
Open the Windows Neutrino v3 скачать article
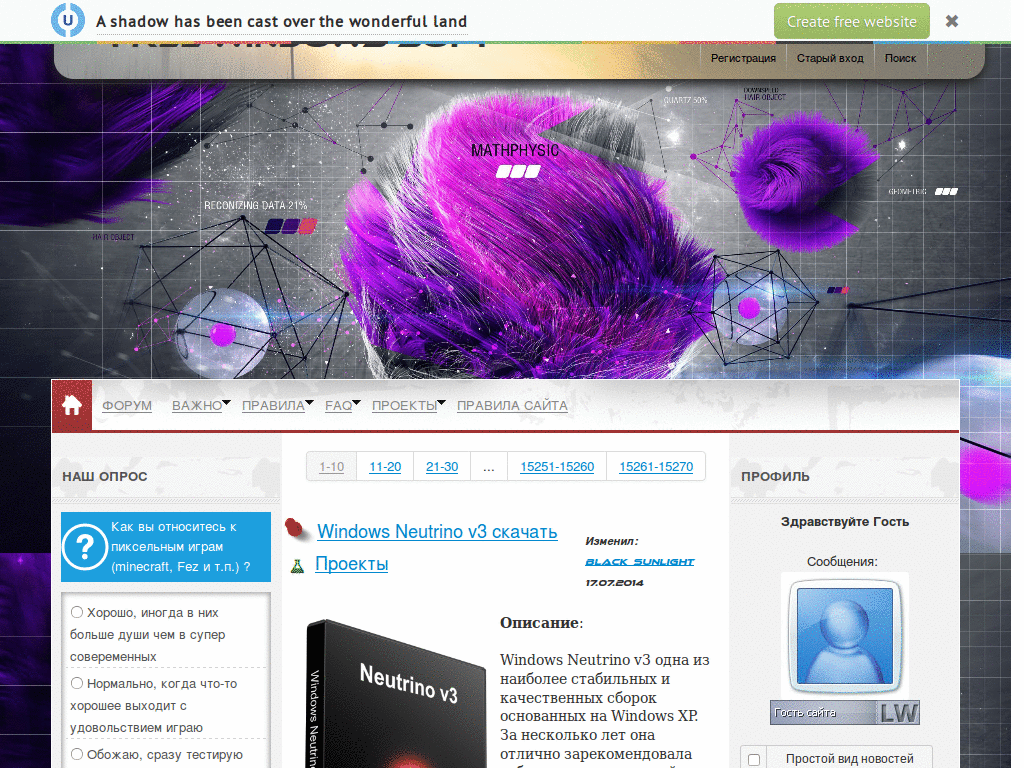click(438, 532)
